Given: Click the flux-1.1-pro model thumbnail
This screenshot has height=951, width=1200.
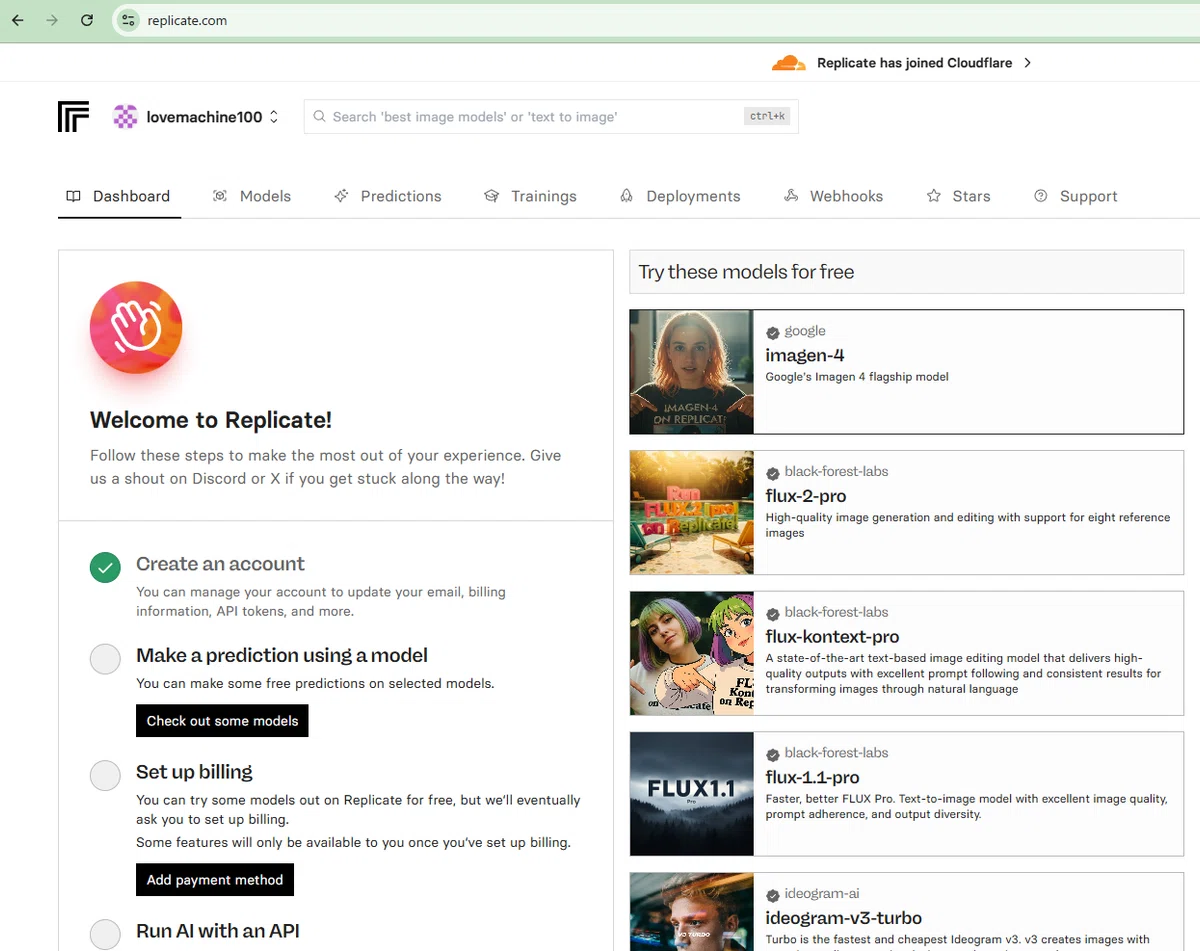Looking at the screenshot, I should pos(692,794).
